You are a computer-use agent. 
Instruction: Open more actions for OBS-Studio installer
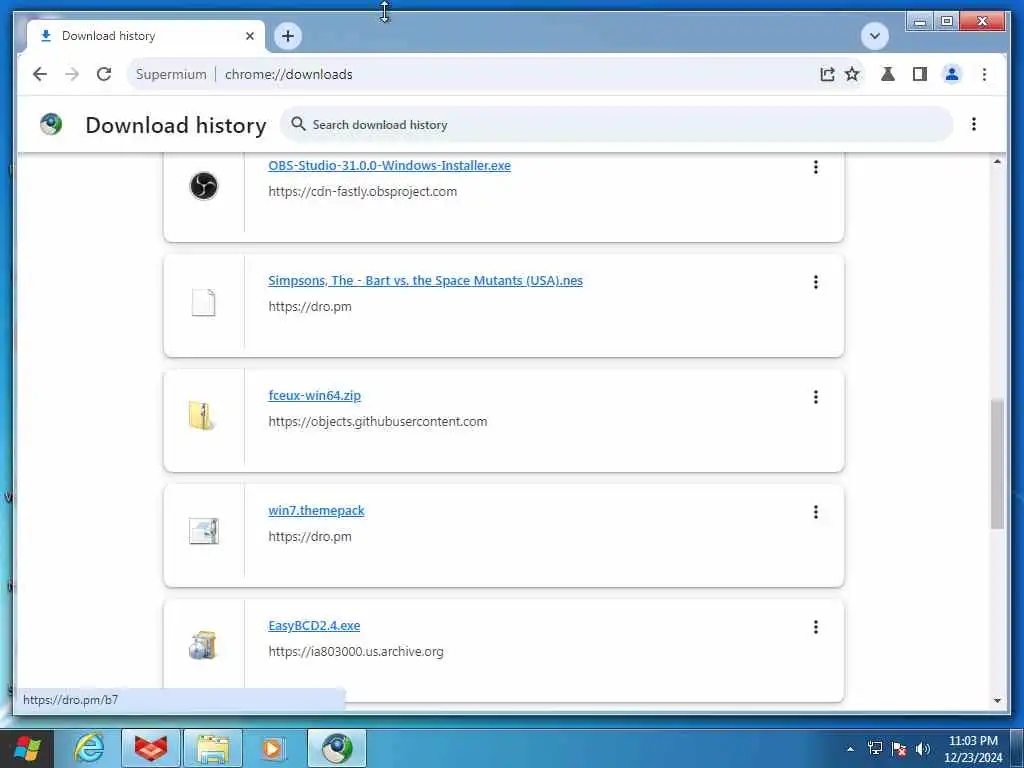(x=816, y=167)
